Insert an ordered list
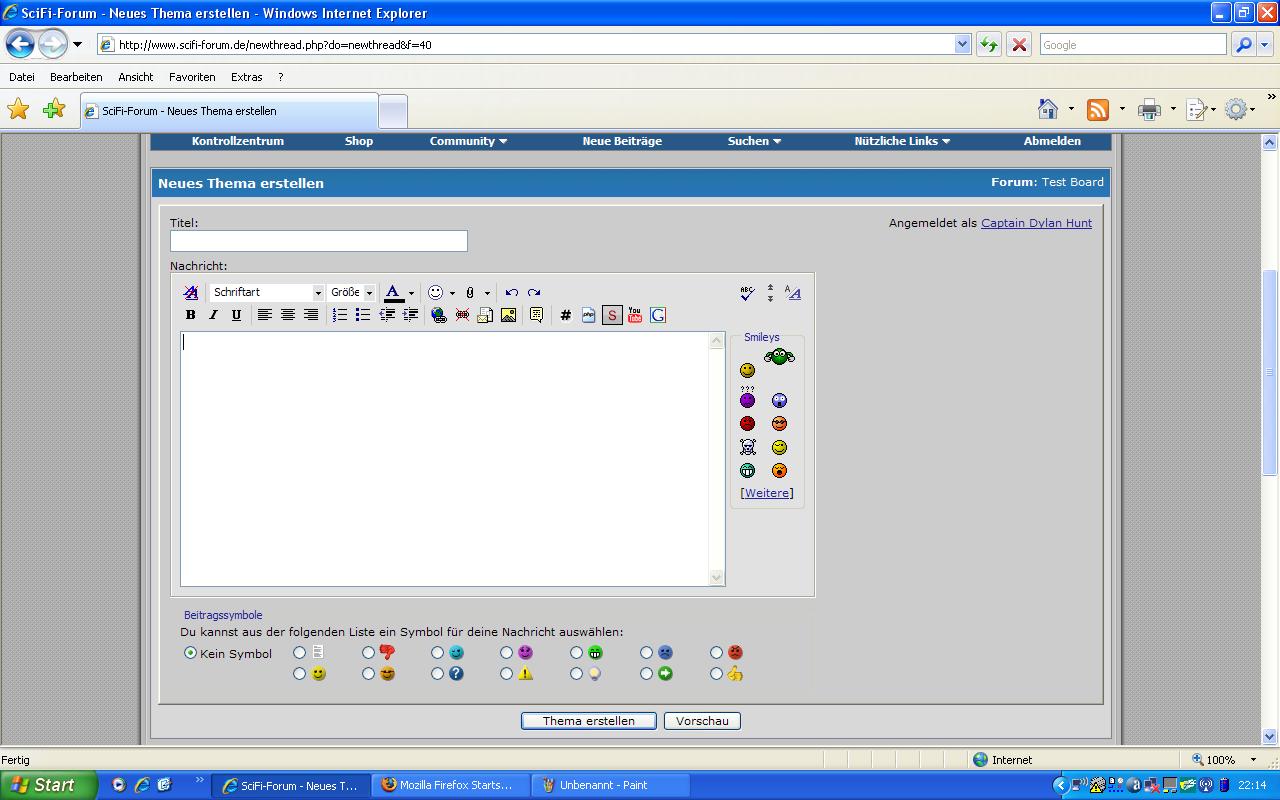The image size is (1280, 800). click(340, 315)
